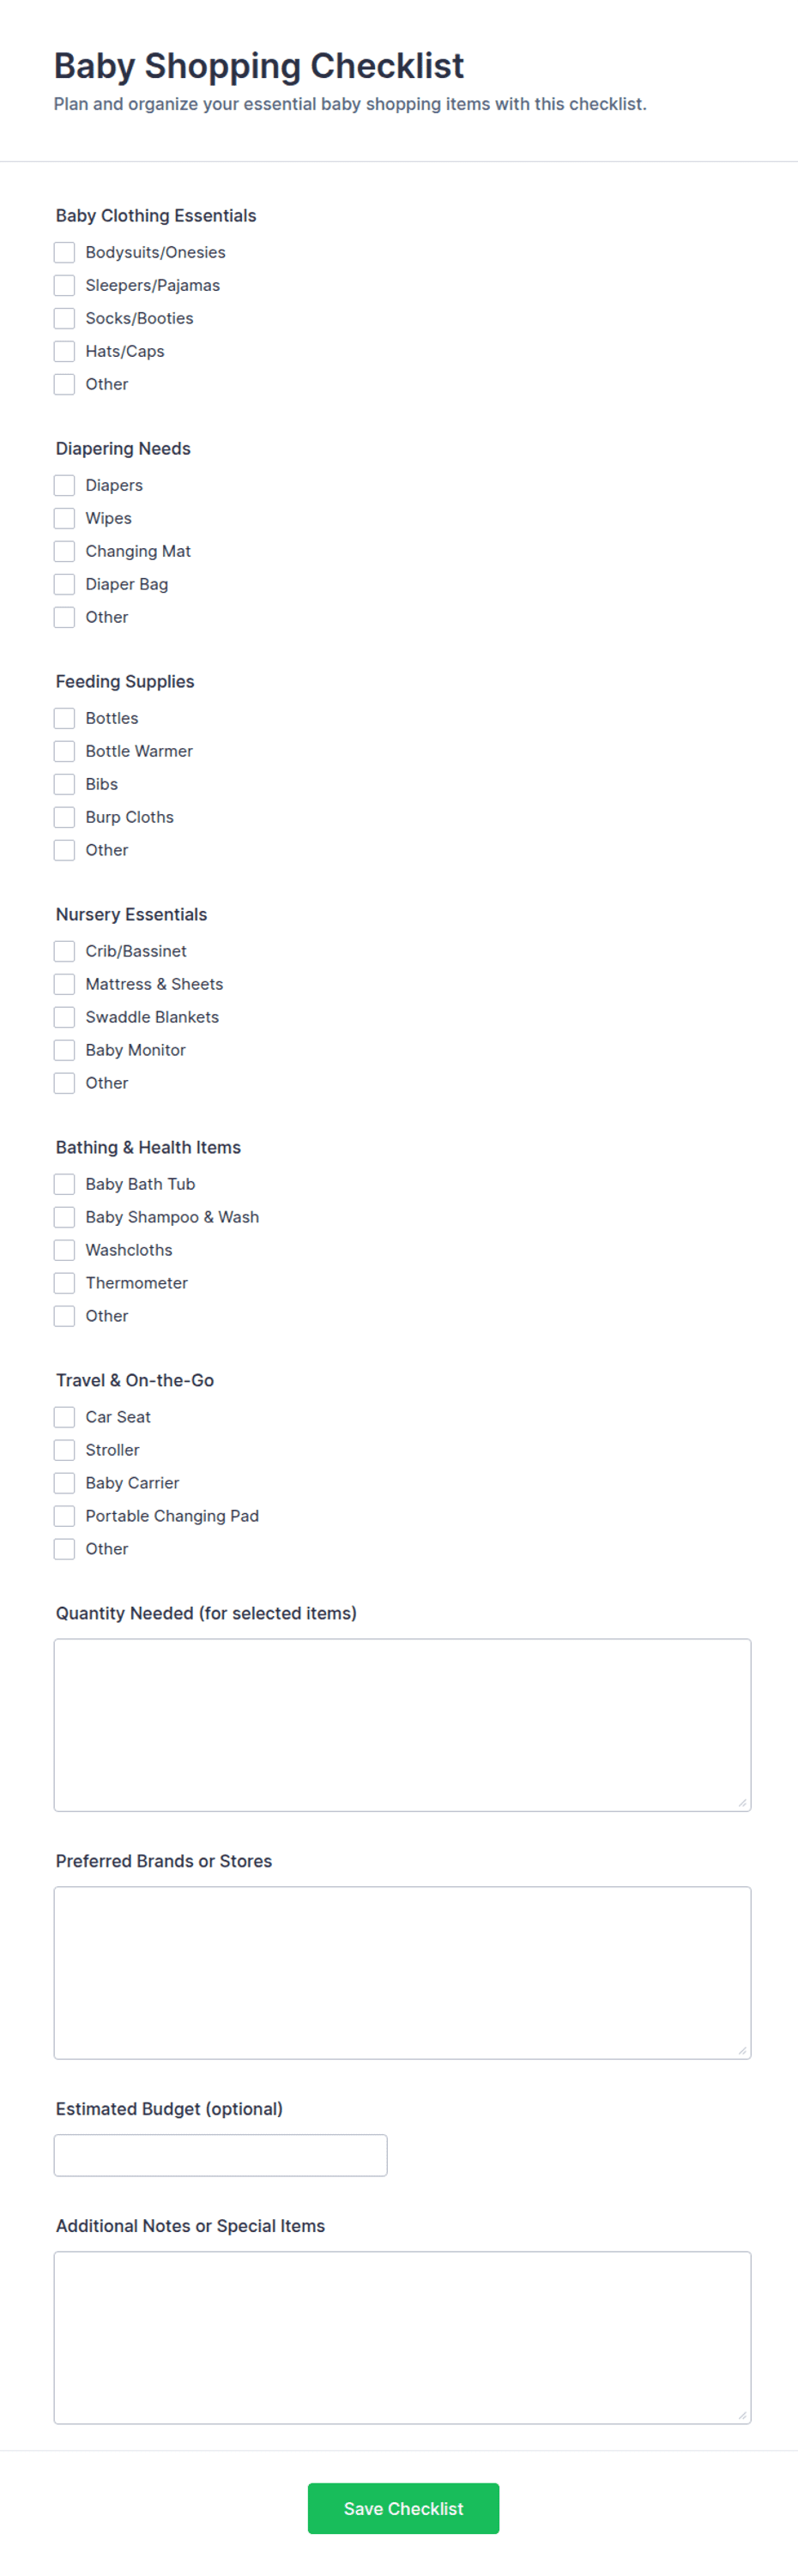Check the Bottle Warmer option
The image size is (798, 2576).
tap(64, 751)
